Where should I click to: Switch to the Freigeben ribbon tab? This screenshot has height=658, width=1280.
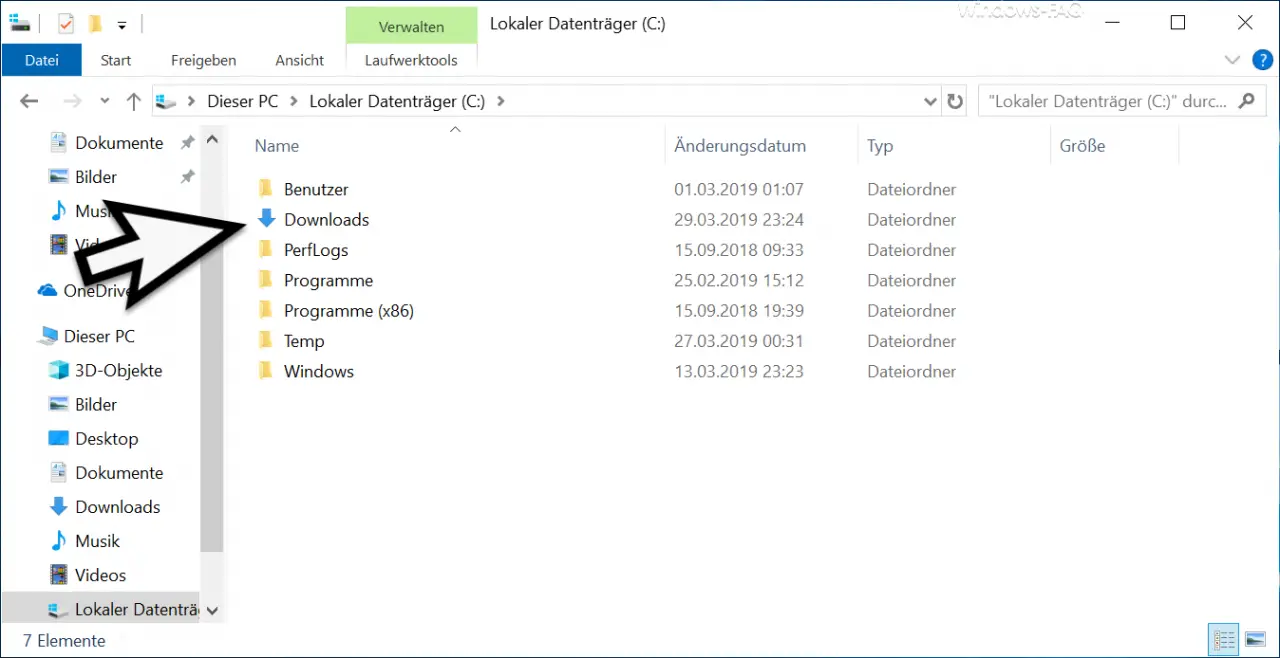203,60
